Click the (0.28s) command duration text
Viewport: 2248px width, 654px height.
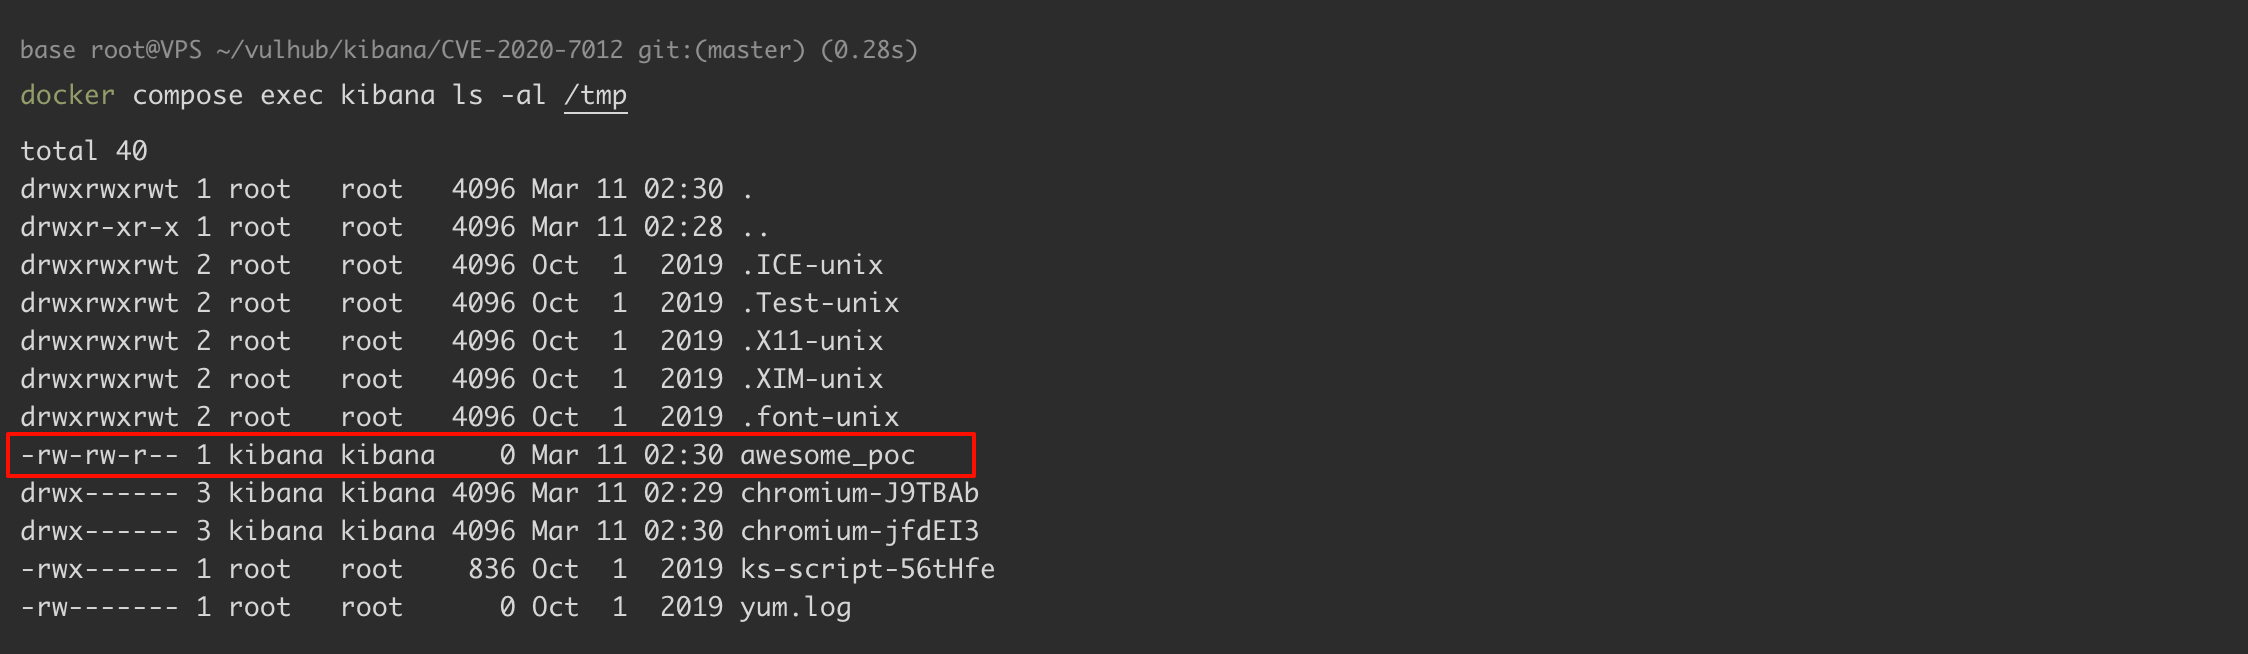pos(868,50)
